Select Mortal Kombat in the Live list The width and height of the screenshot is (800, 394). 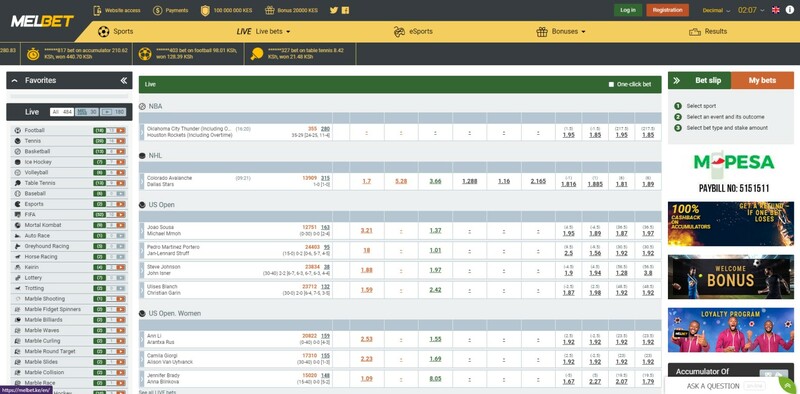pyautogui.click(x=43, y=225)
